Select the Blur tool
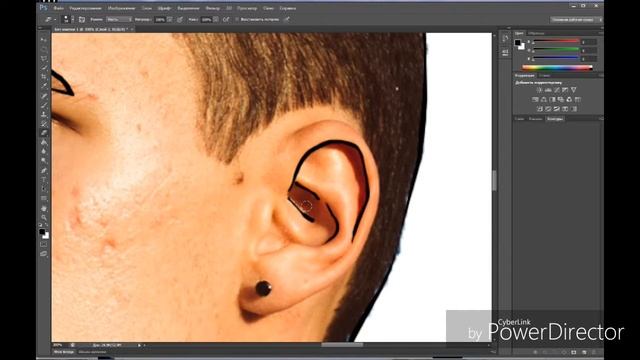Viewport: 640px width, 360px height. coord(44,151)
